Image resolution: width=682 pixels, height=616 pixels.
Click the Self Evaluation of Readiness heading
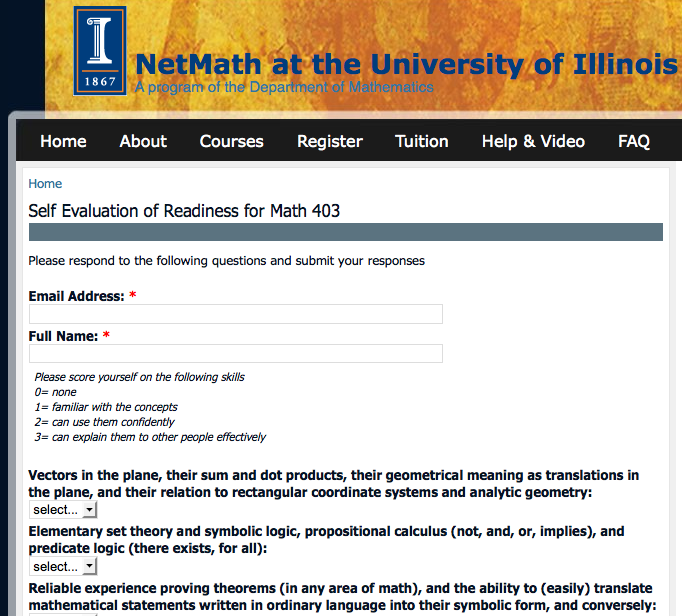coord(184,211)
